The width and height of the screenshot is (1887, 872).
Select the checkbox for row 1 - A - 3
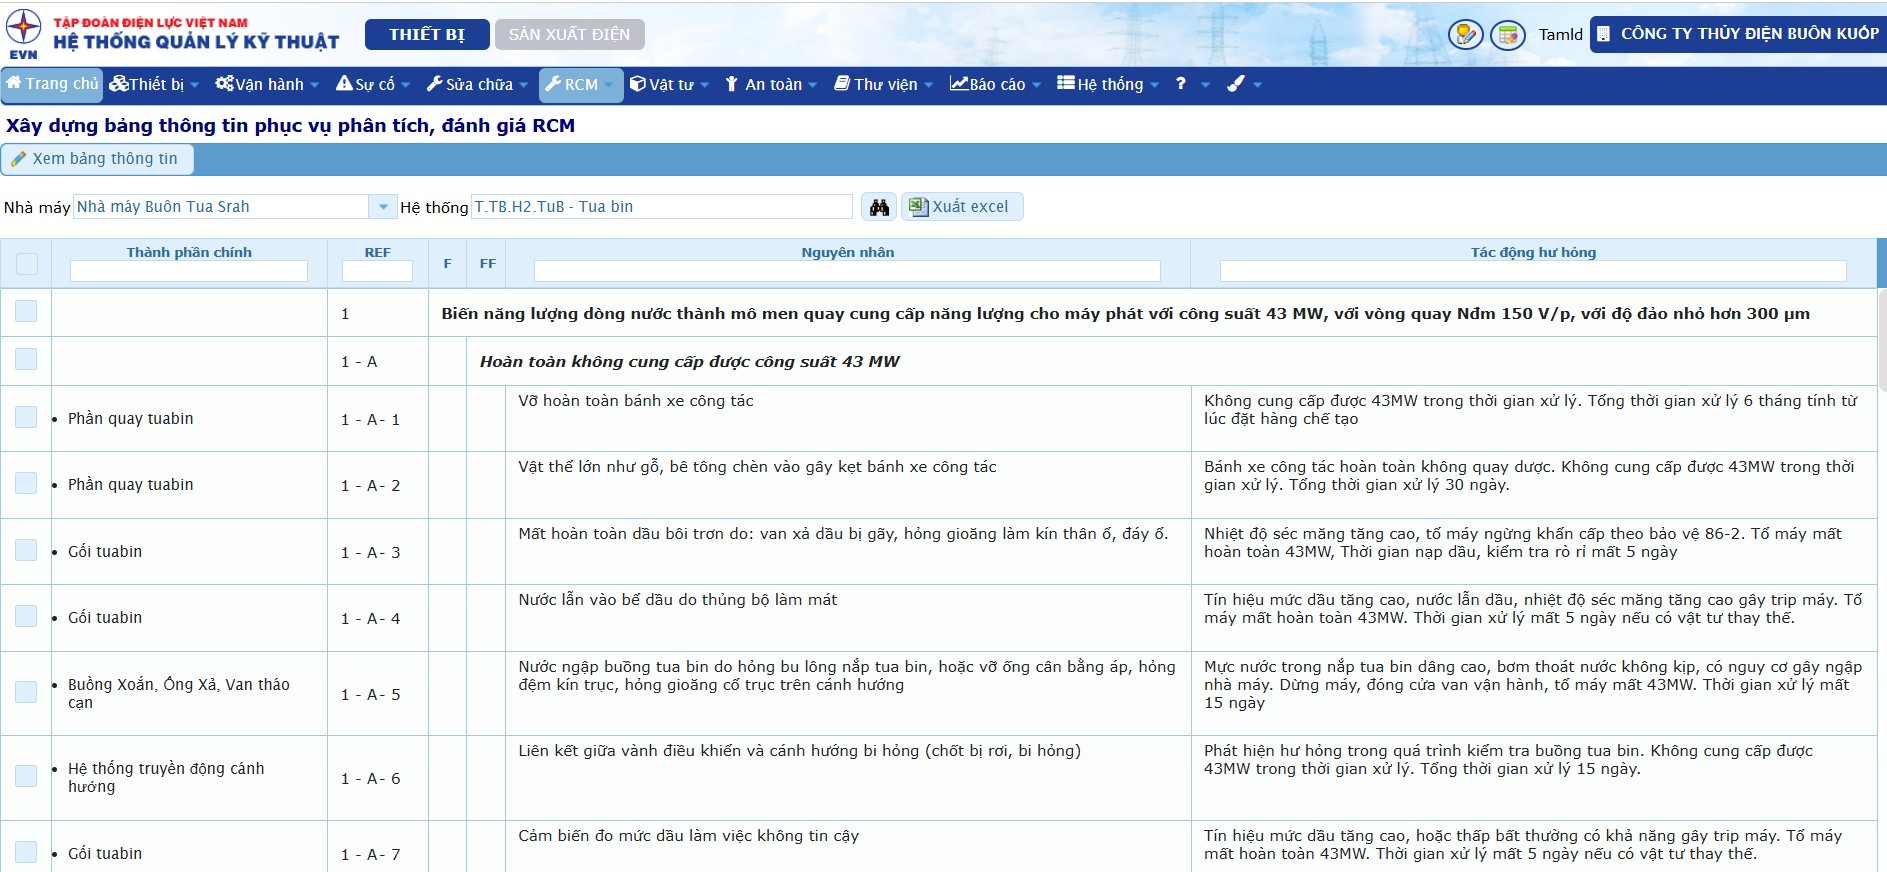26,551
